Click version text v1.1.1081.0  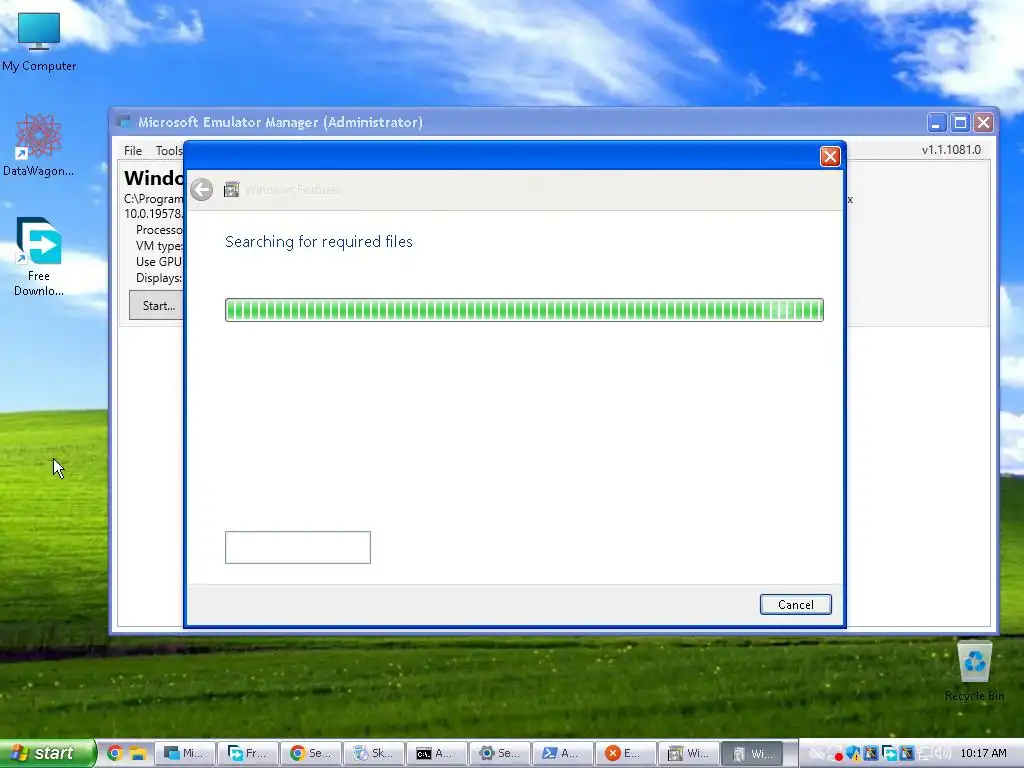click(x=951, y=150)
